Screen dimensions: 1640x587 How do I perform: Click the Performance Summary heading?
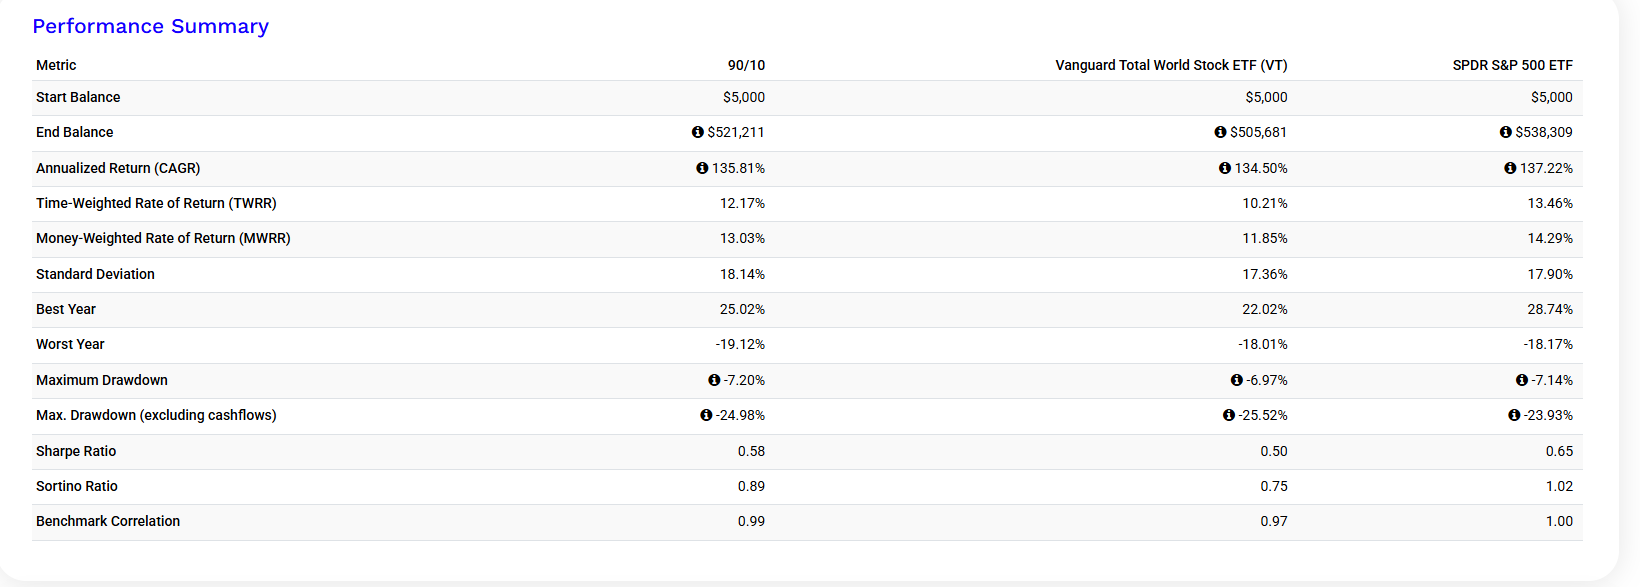[x=150, y=26]
